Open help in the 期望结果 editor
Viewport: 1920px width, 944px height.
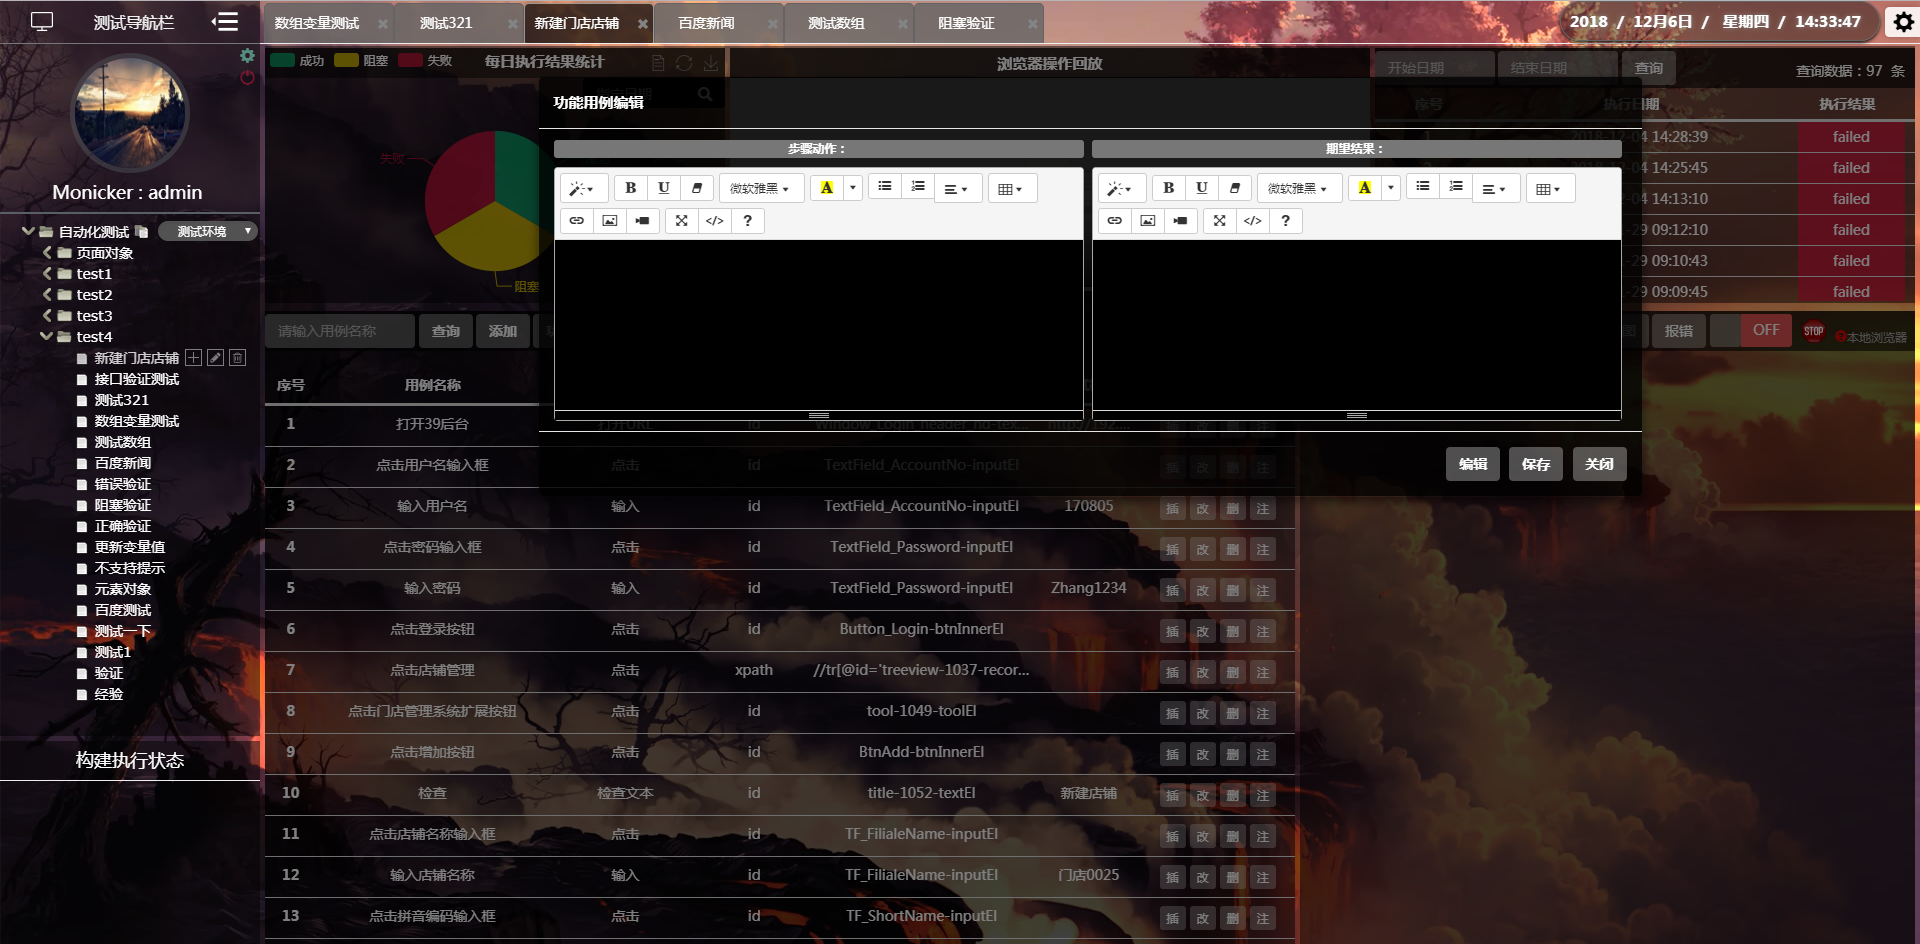(1286, 221)
